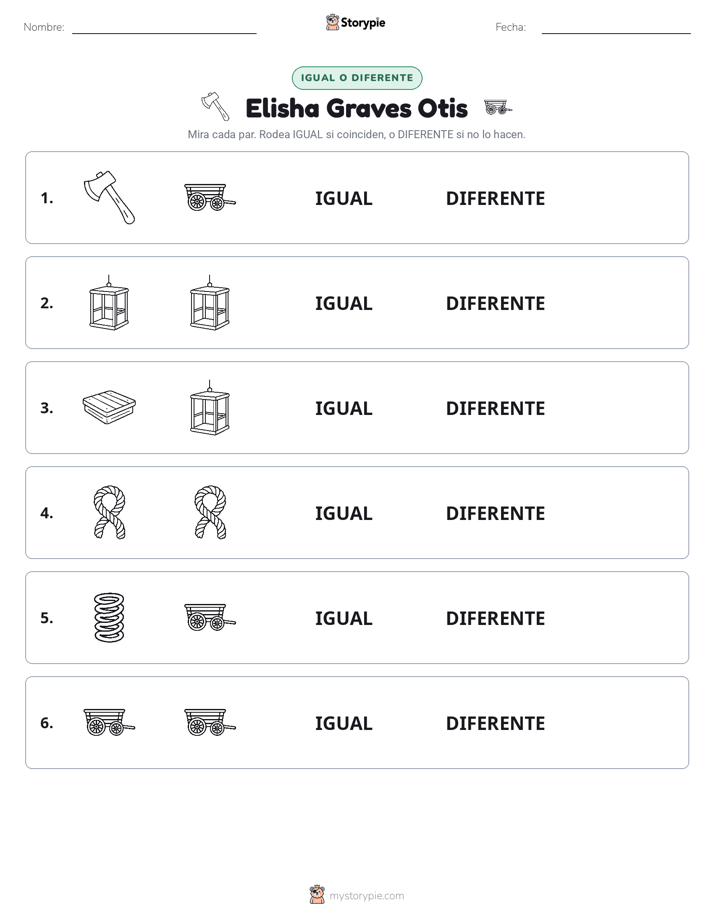Select IGUAL in row 4
Viewport: 714px width, 924px height.
(x=343, y=513)
